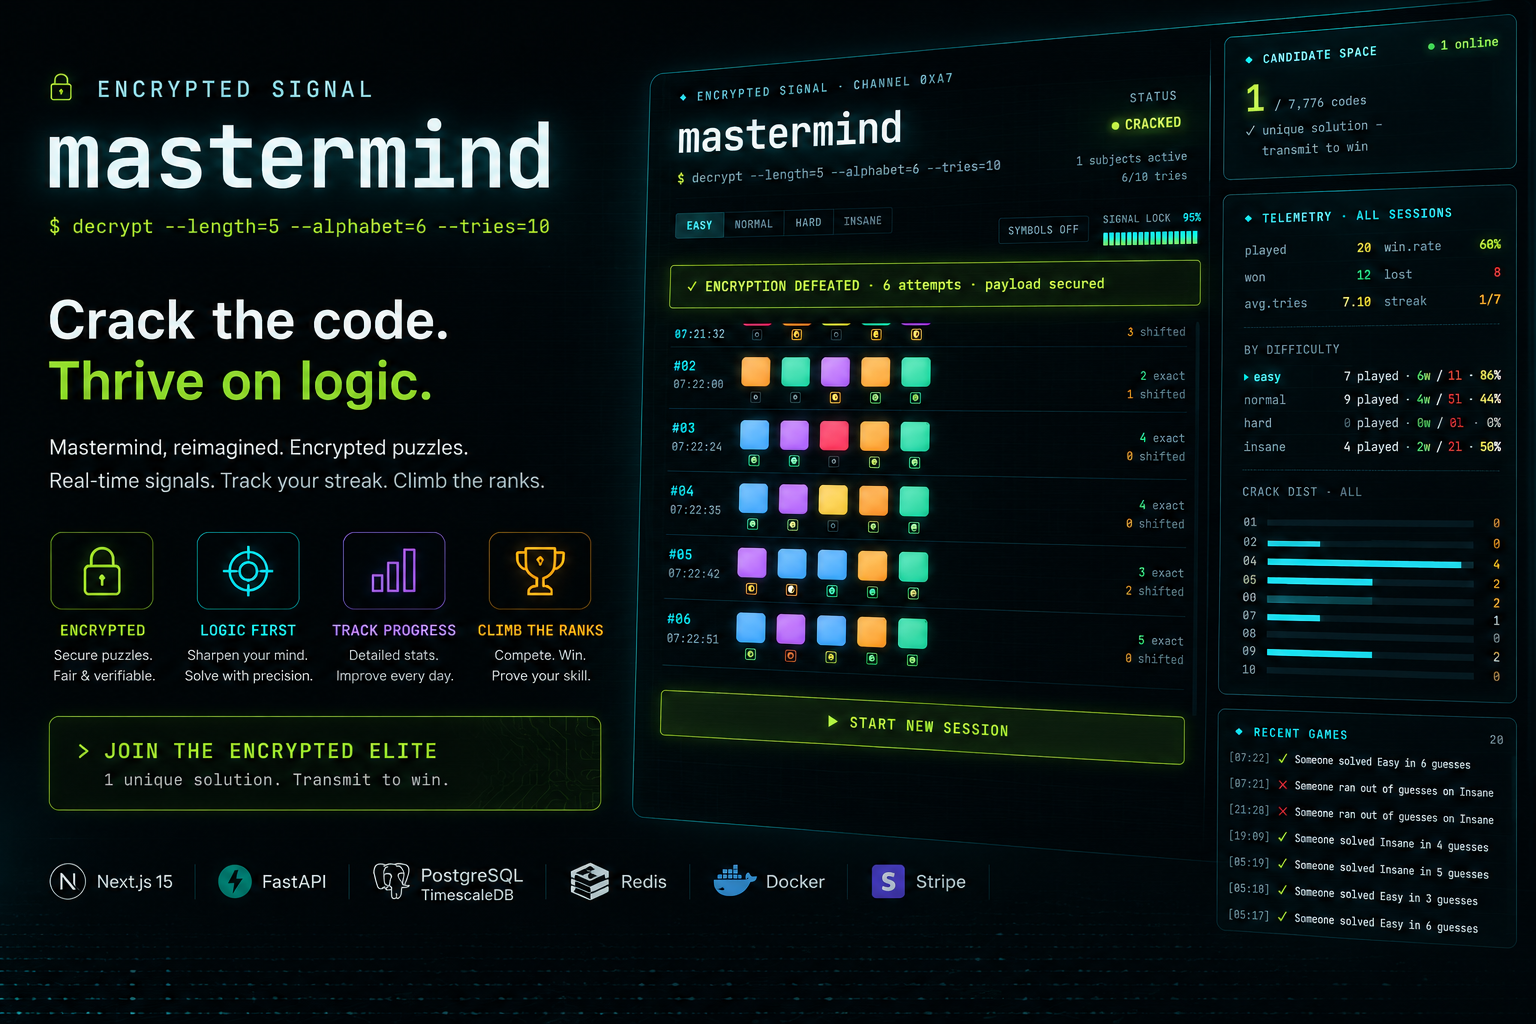Click the diamond icon beside TELEMETRY

1248,218
